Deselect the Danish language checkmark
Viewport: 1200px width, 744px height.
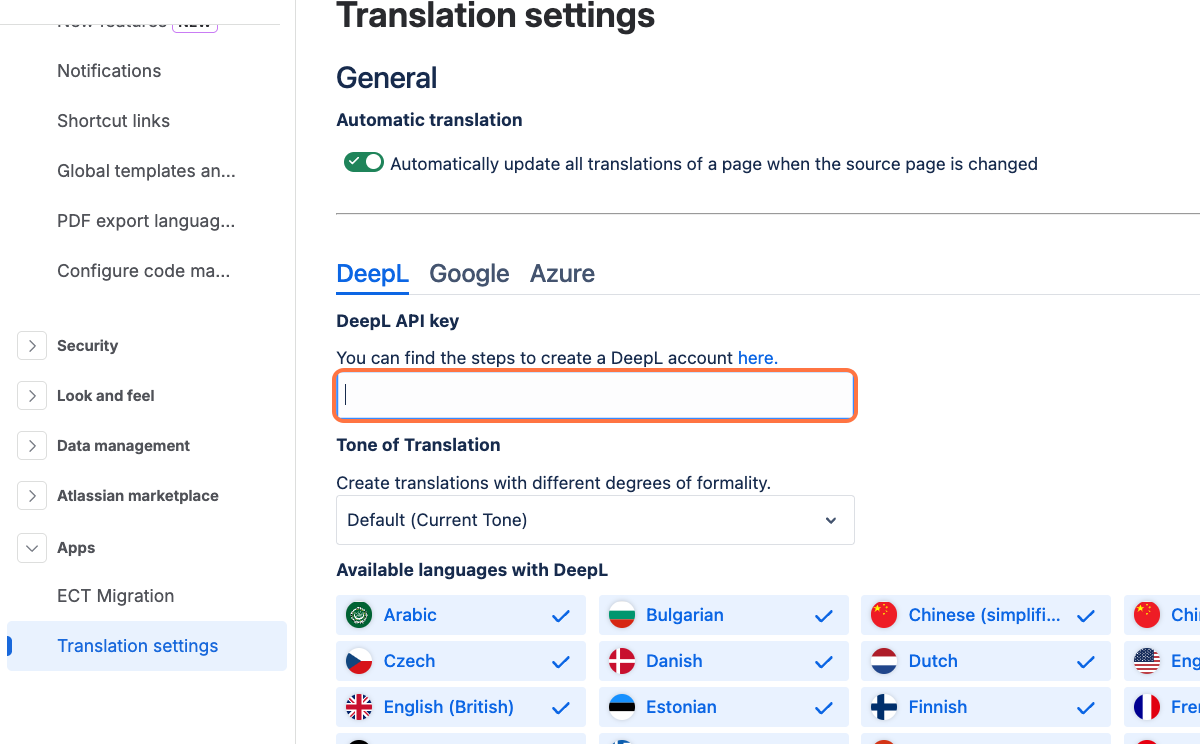coord(824,662)
